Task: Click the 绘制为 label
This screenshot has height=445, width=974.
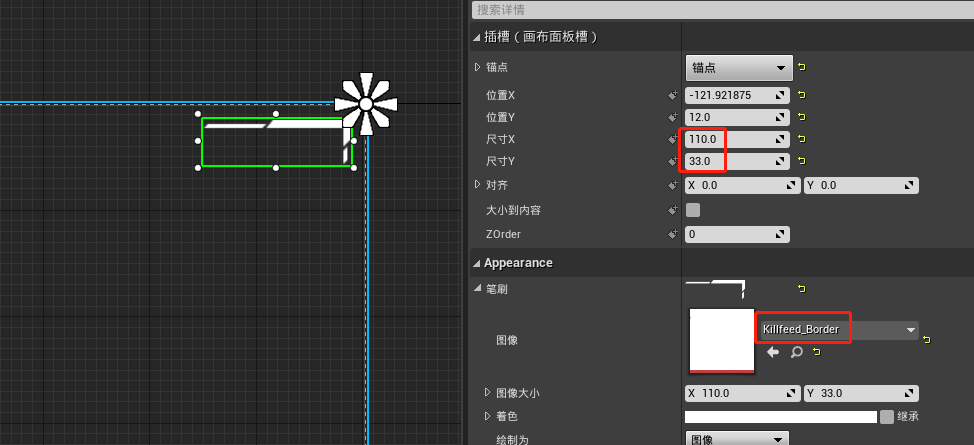Action: (512, 439)
